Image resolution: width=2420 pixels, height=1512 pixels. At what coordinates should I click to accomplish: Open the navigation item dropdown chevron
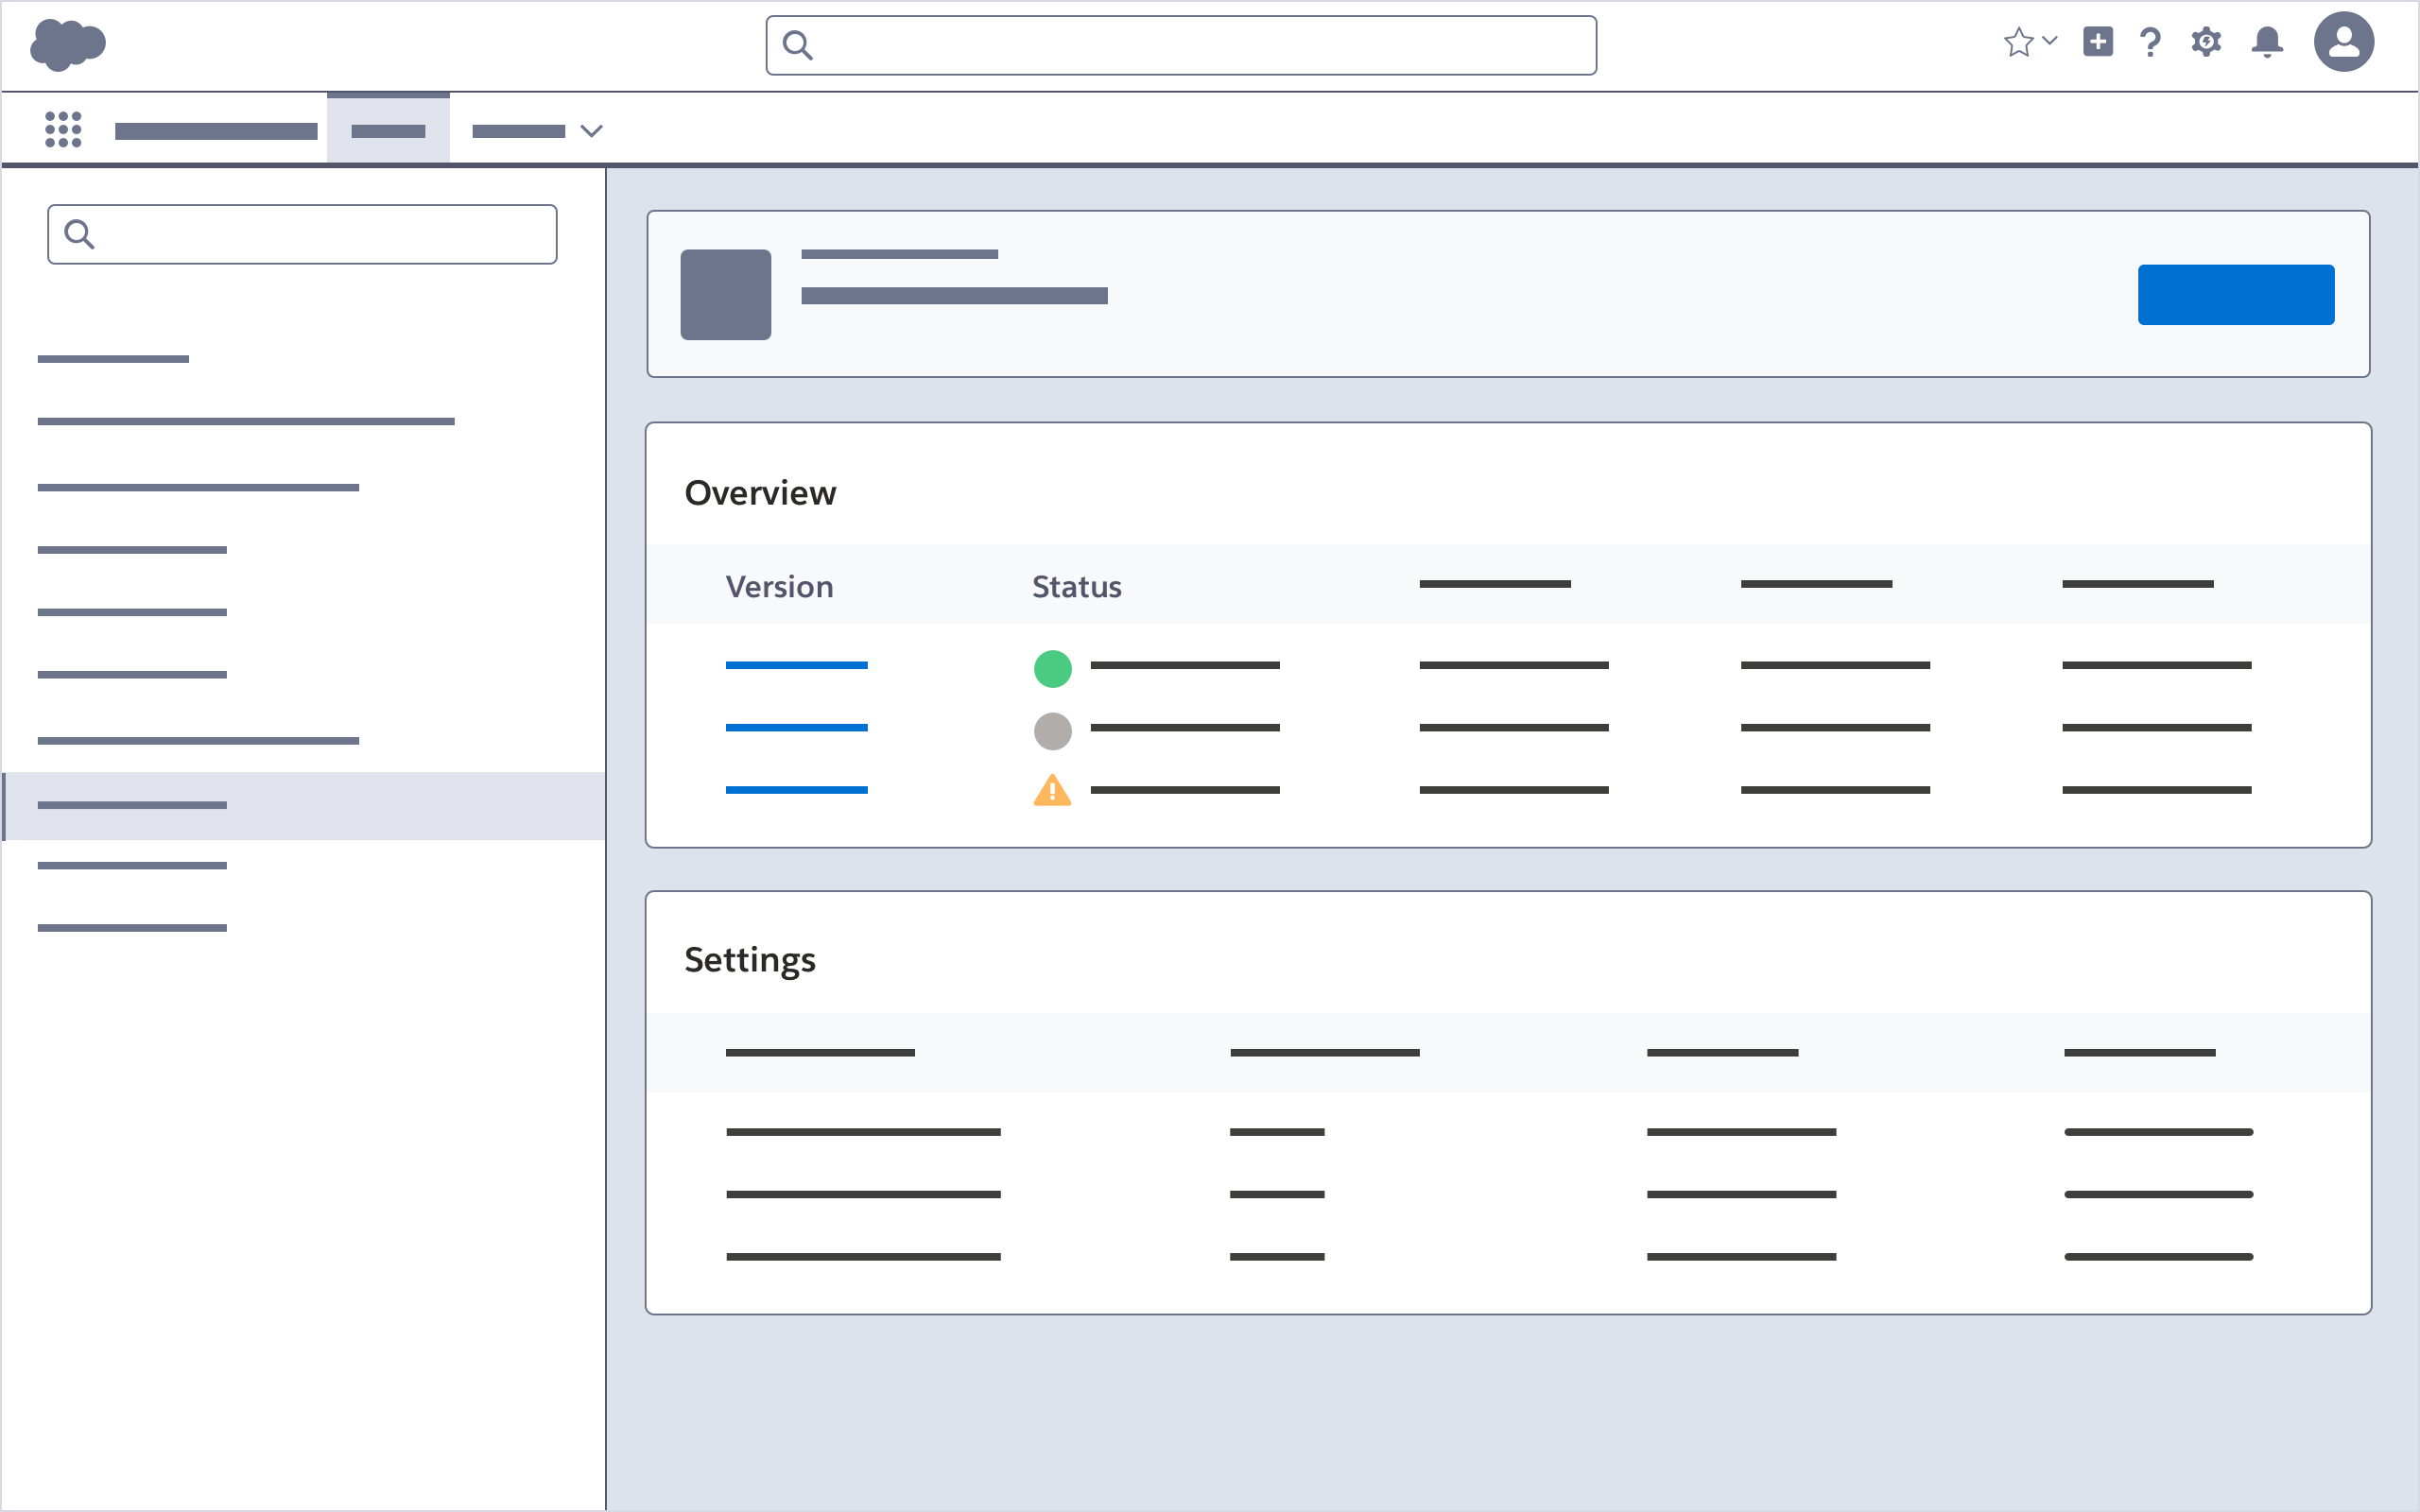(x=591, y=131)
